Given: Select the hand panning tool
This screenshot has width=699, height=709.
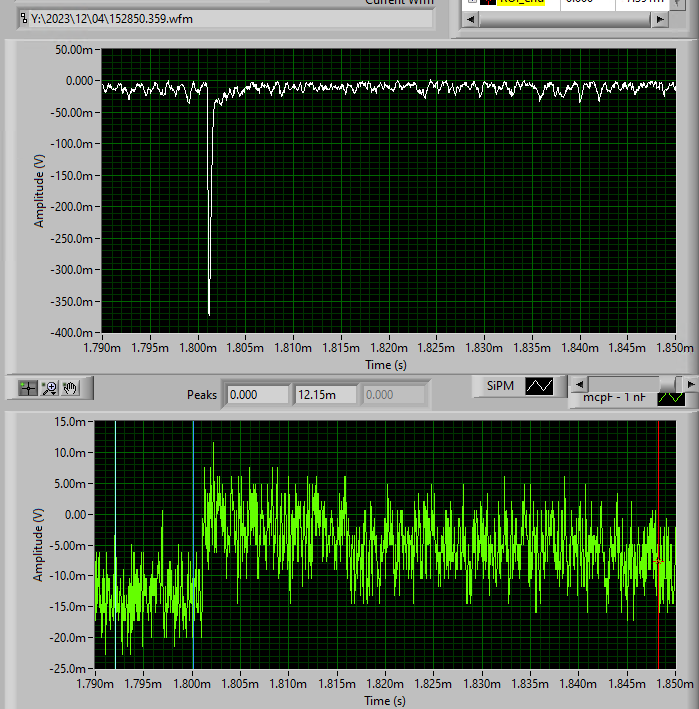Looking at the screenshot, I should 70,388.
